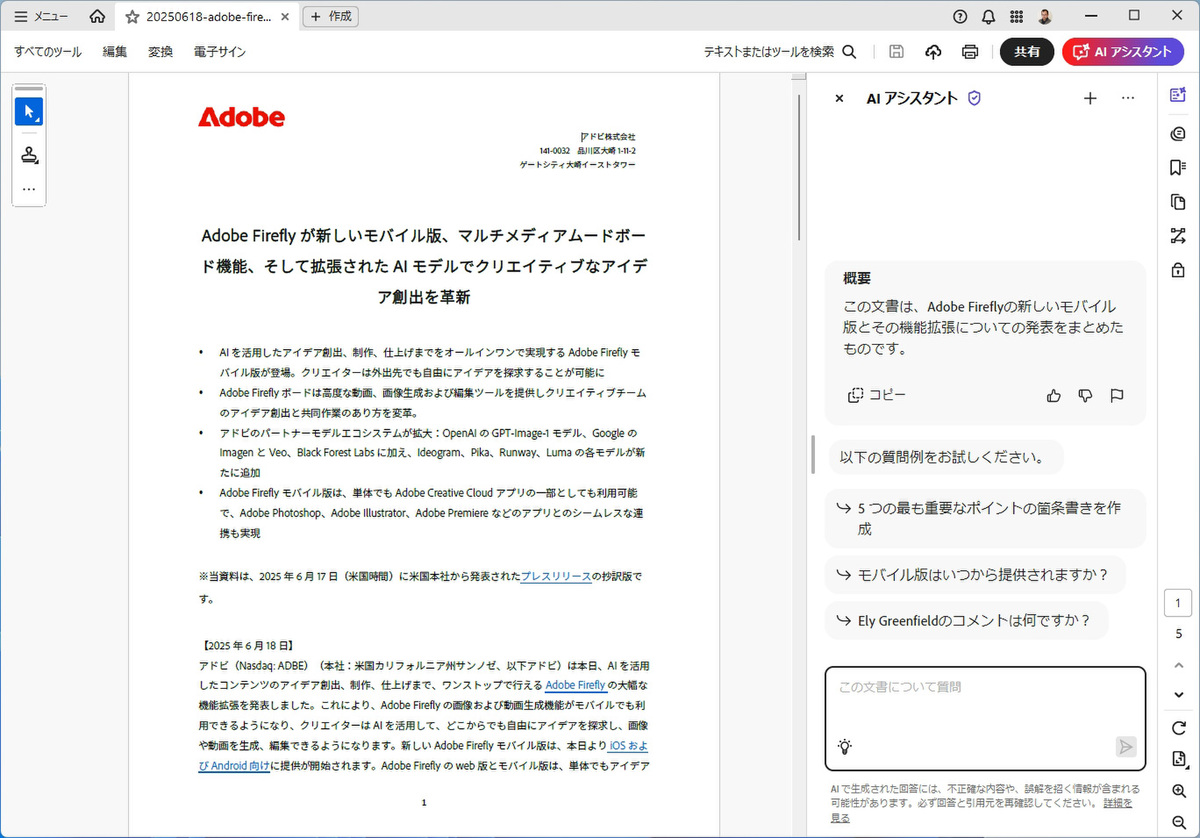Viewport: 1200px width, 838px height.
Task: Click the lightbulb suggestions icon
Action: point(845,746)
